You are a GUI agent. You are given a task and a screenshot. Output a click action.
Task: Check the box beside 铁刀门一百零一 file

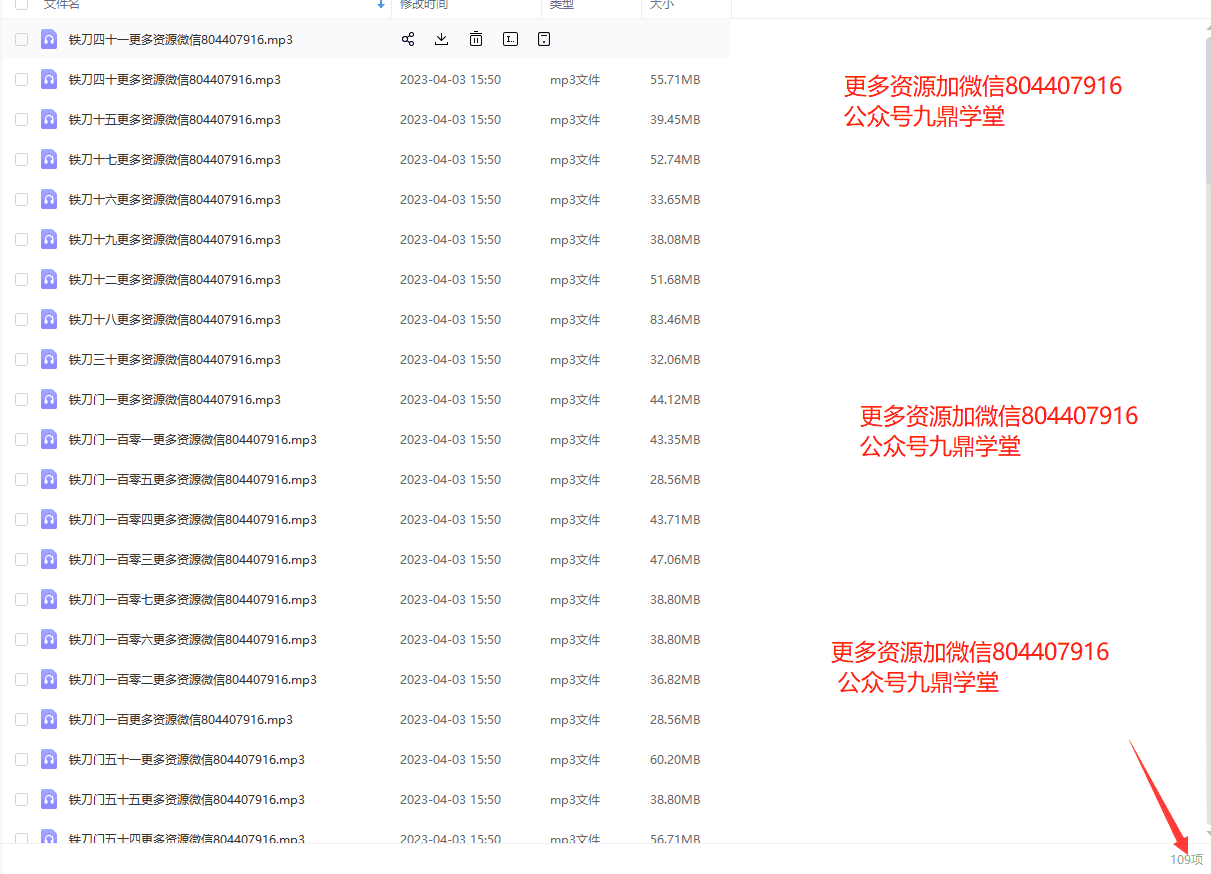pyautogui.click(x=21, y=439)
